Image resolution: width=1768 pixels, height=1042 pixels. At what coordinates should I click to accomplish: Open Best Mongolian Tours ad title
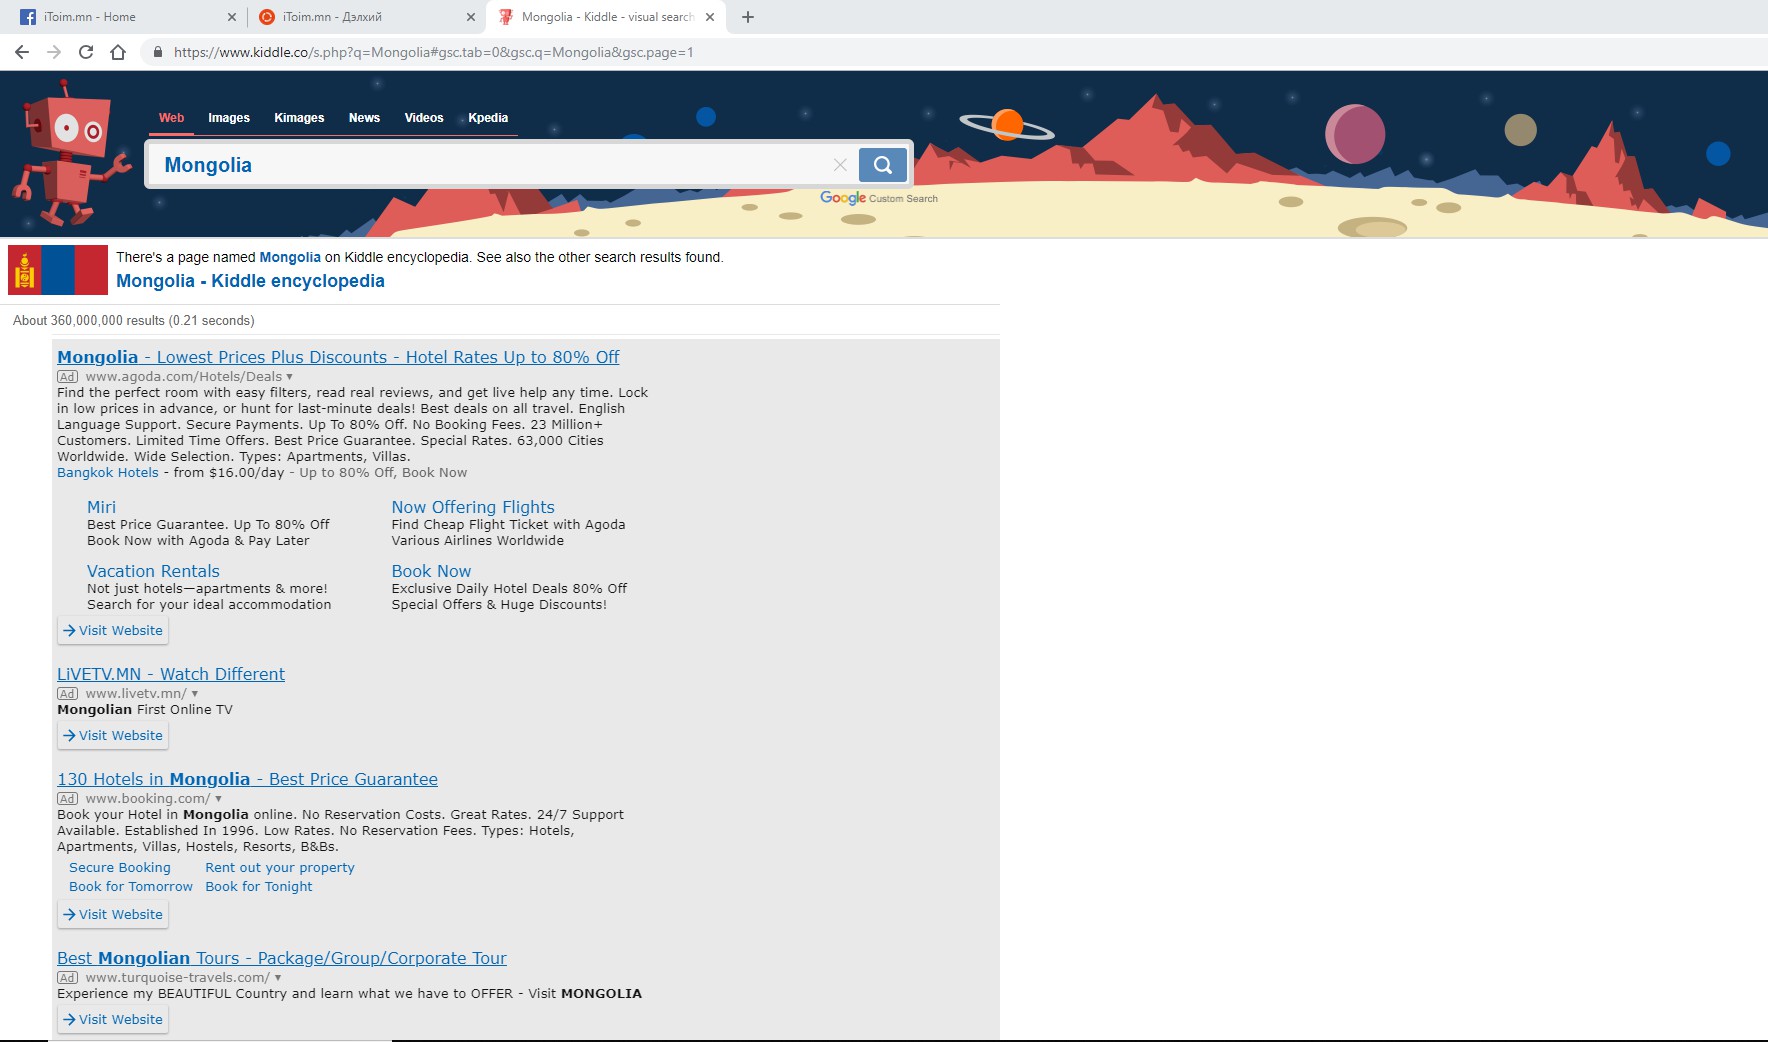click(282, 958)
